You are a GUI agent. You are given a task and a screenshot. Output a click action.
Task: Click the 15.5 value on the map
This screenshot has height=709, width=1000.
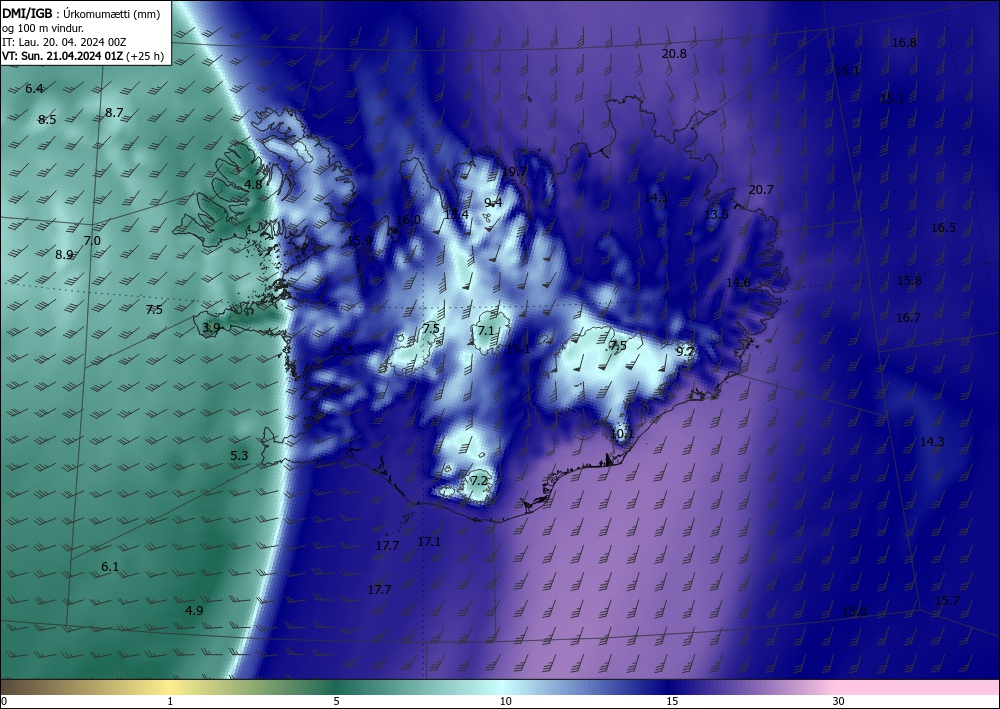pyautogui.click(x=341, y=350)
